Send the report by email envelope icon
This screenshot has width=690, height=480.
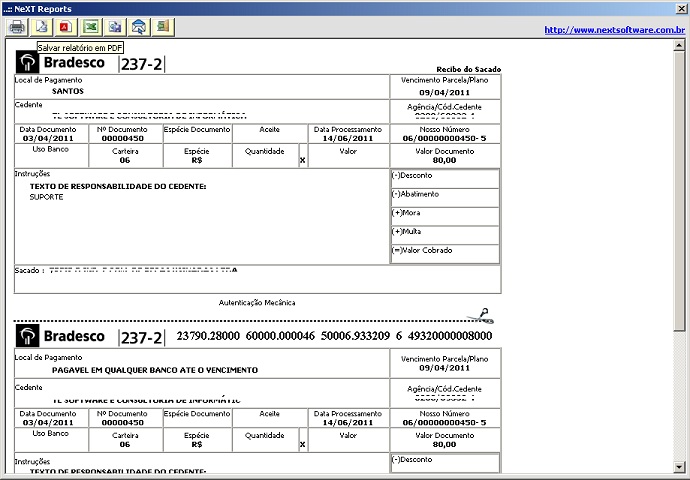pyautogui.click(x=139, y=27)
